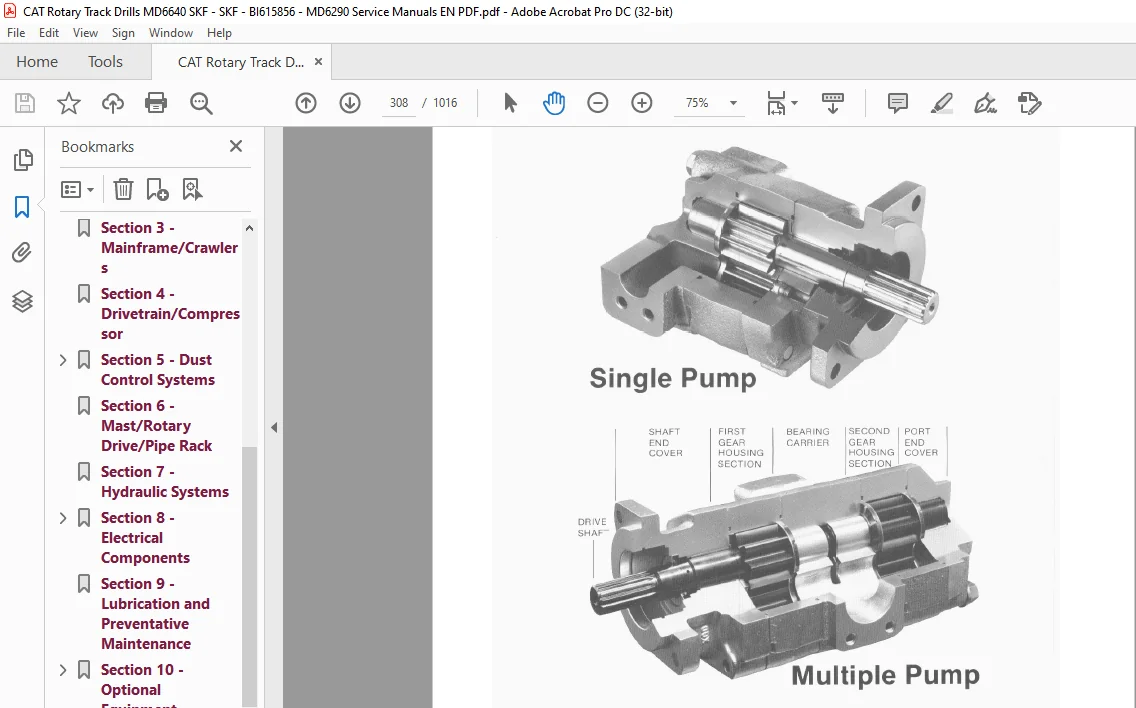The image size is (1136, 708).
Task: Open fit page options dropdown arrow
Action: pyautogui.click(x=795, y=103)
